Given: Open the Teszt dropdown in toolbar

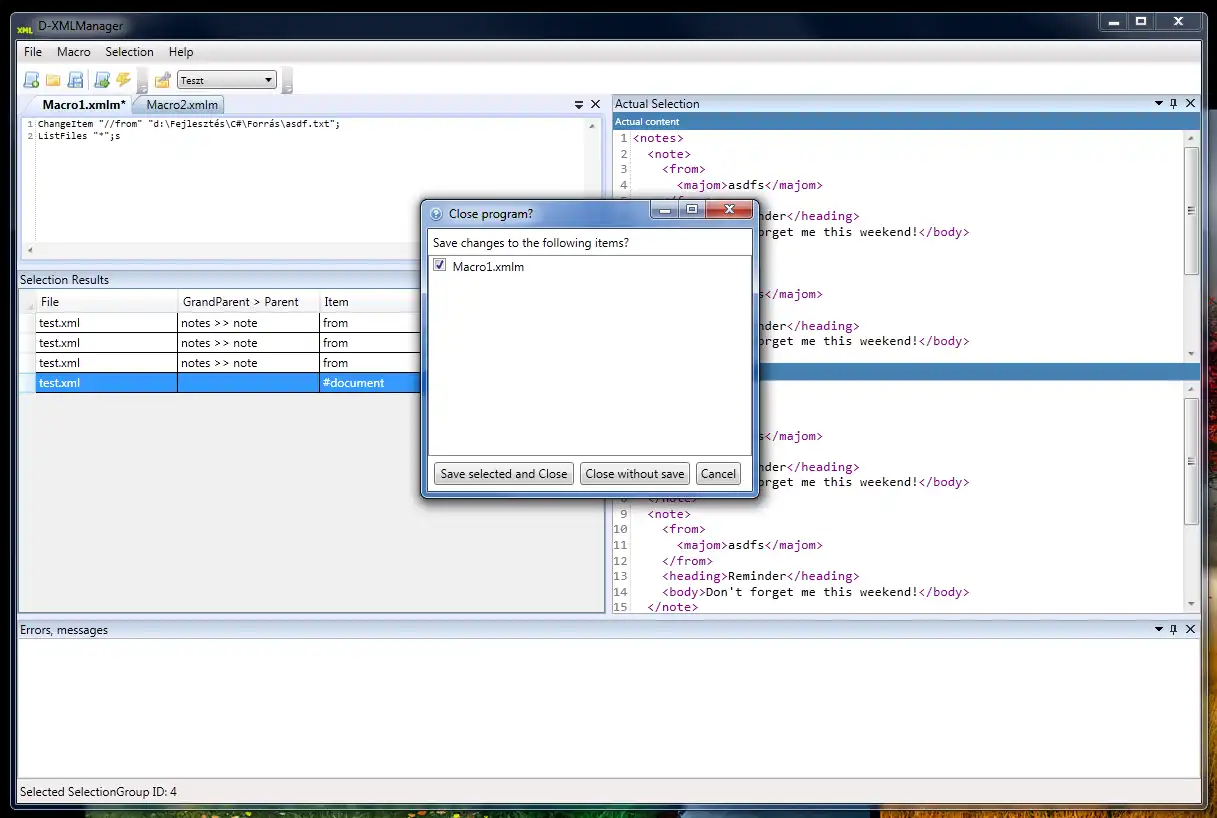Looking at the screenshot, I should 268,80.
